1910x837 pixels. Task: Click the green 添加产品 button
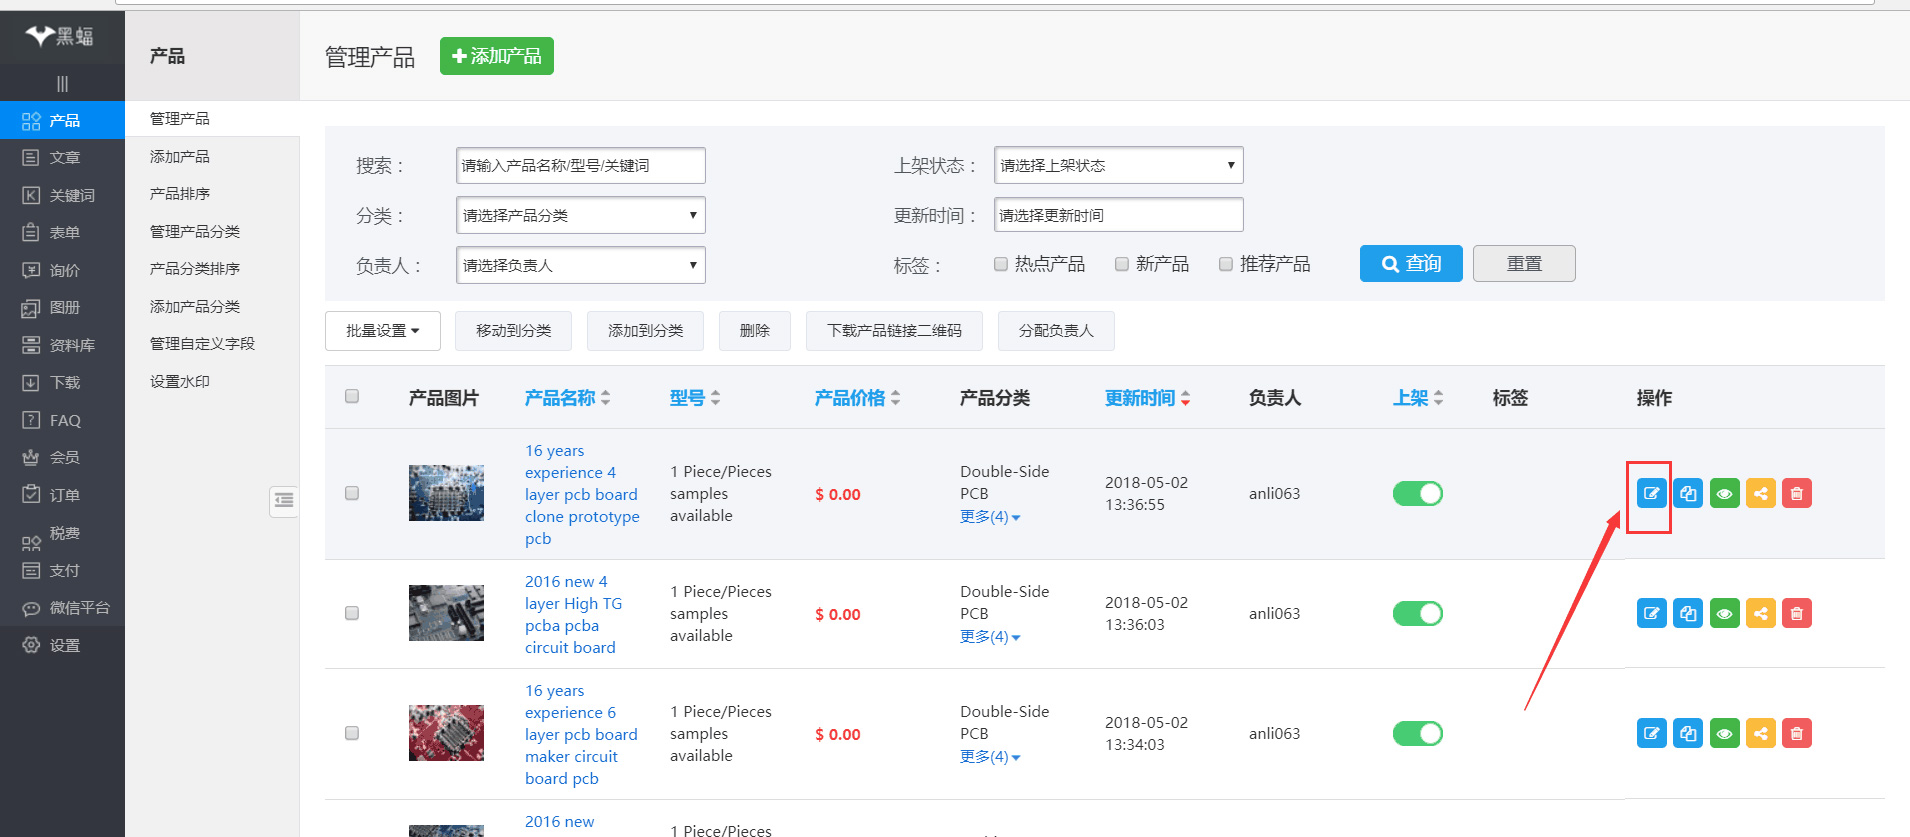(497, 56)
